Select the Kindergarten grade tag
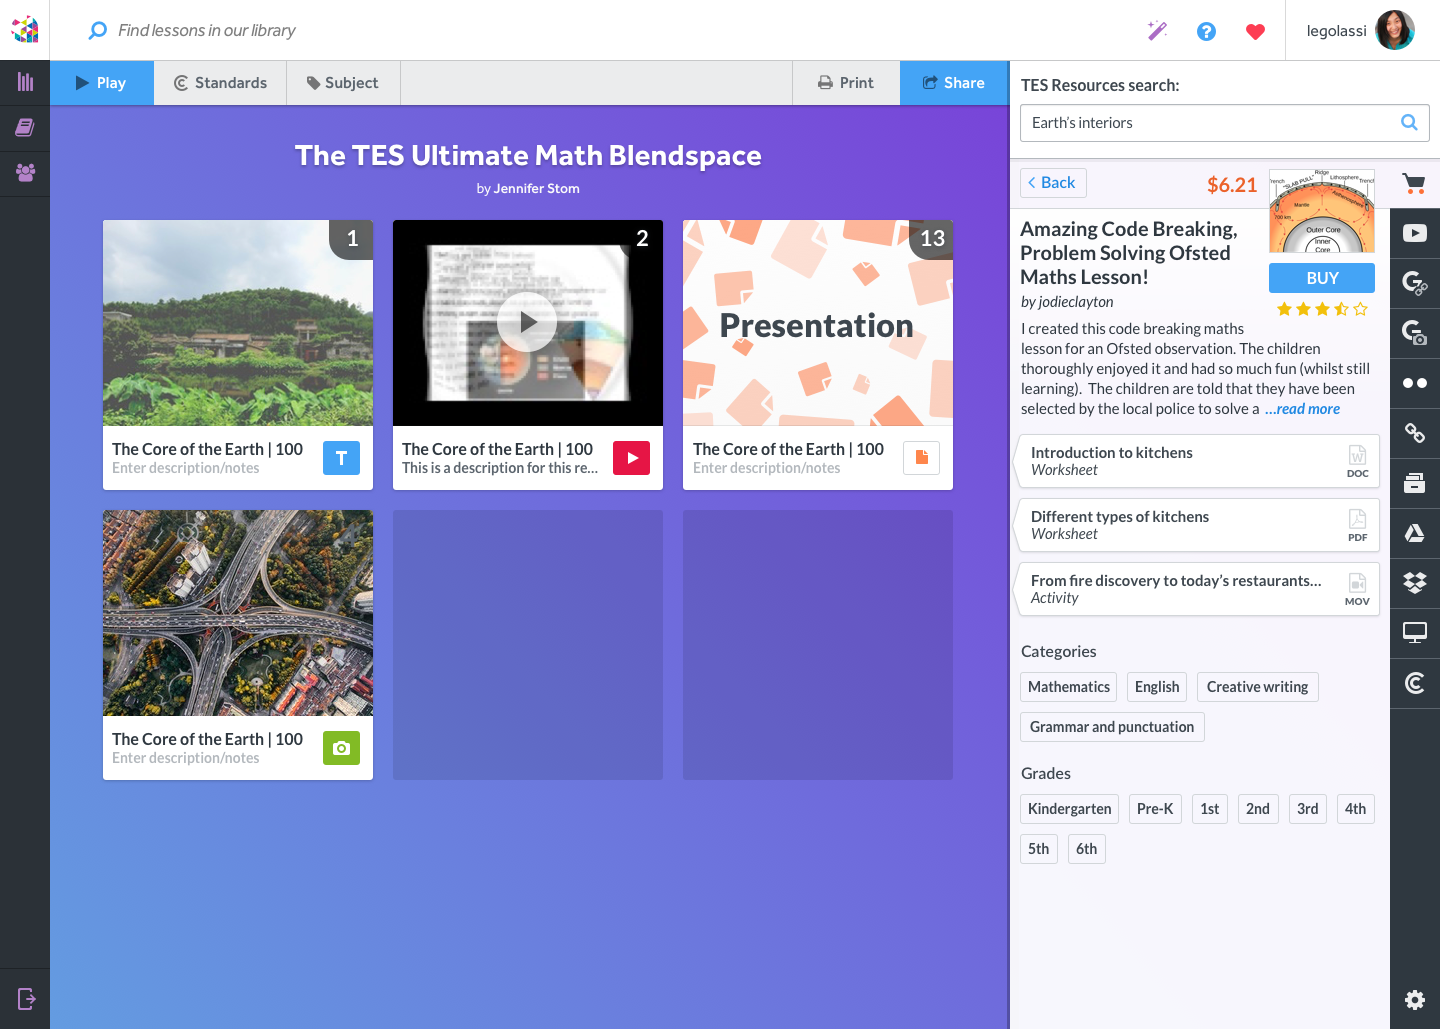Image resolution: width=1440 pixels, height=1029 pixels. 1070,809
